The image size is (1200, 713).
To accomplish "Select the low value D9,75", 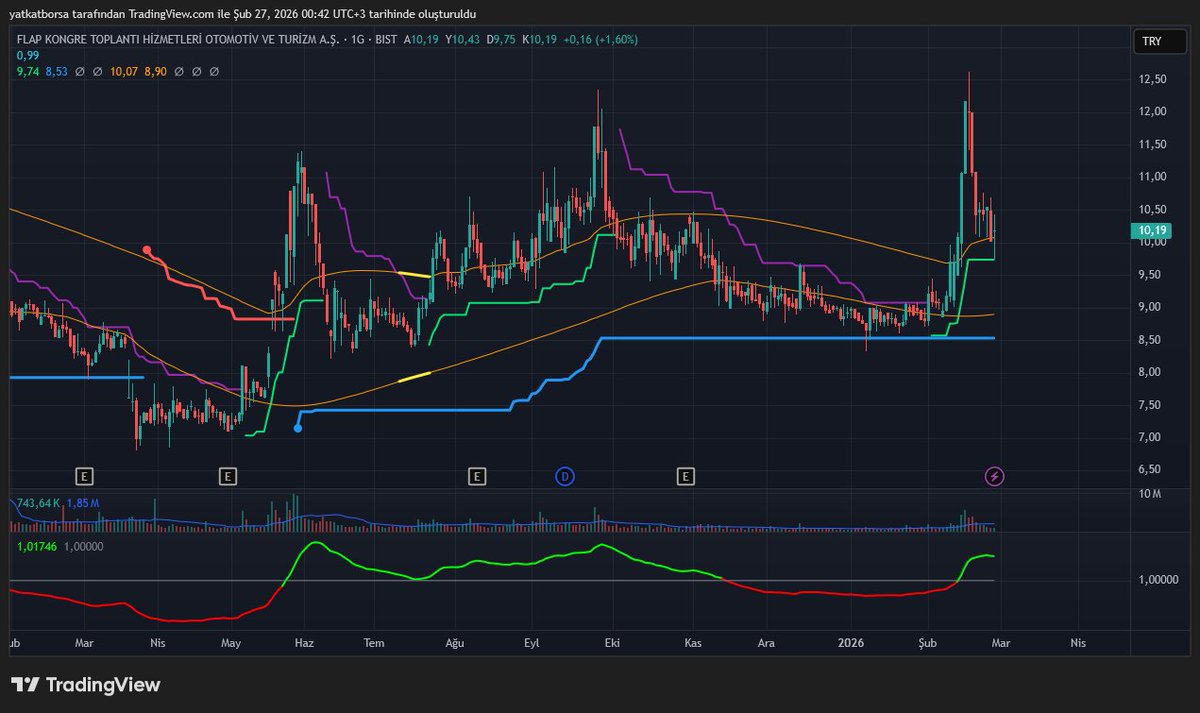I will pos(501,39).
